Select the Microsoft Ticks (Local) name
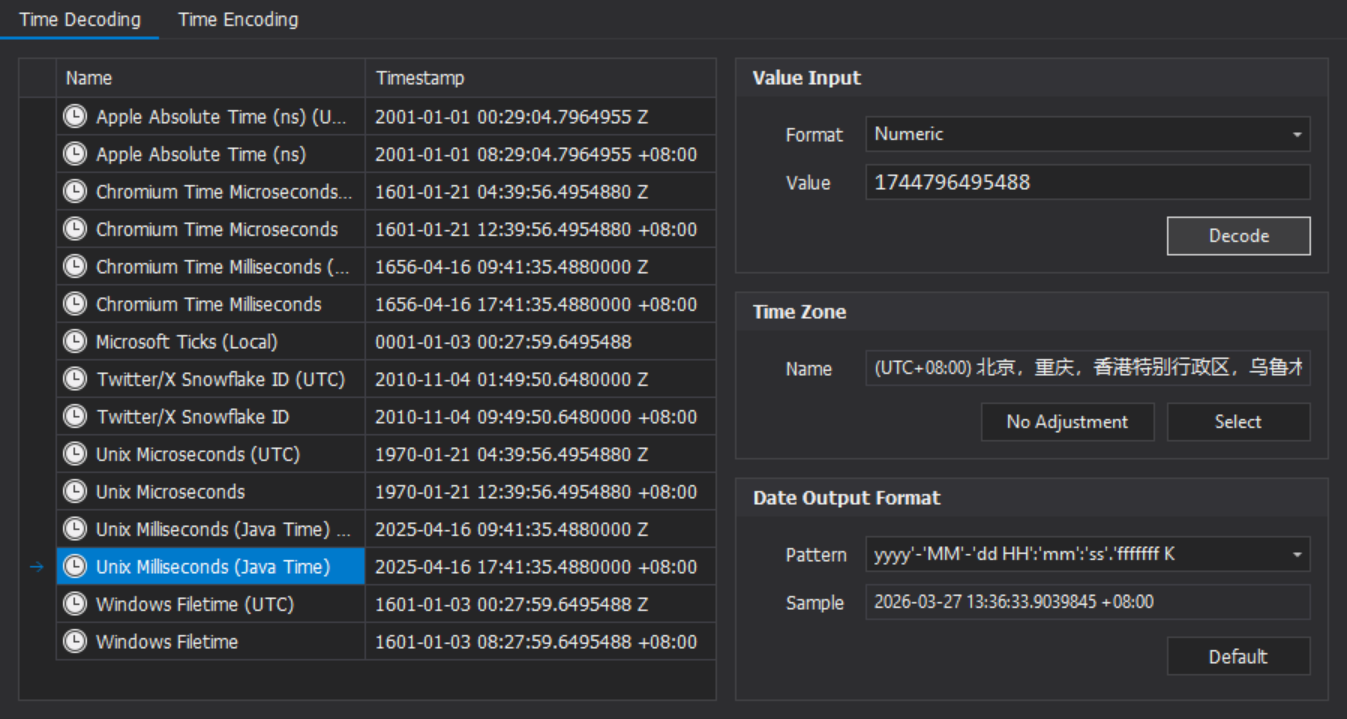Viewport: 1347px width, 719px height. [x=186, y=342]
